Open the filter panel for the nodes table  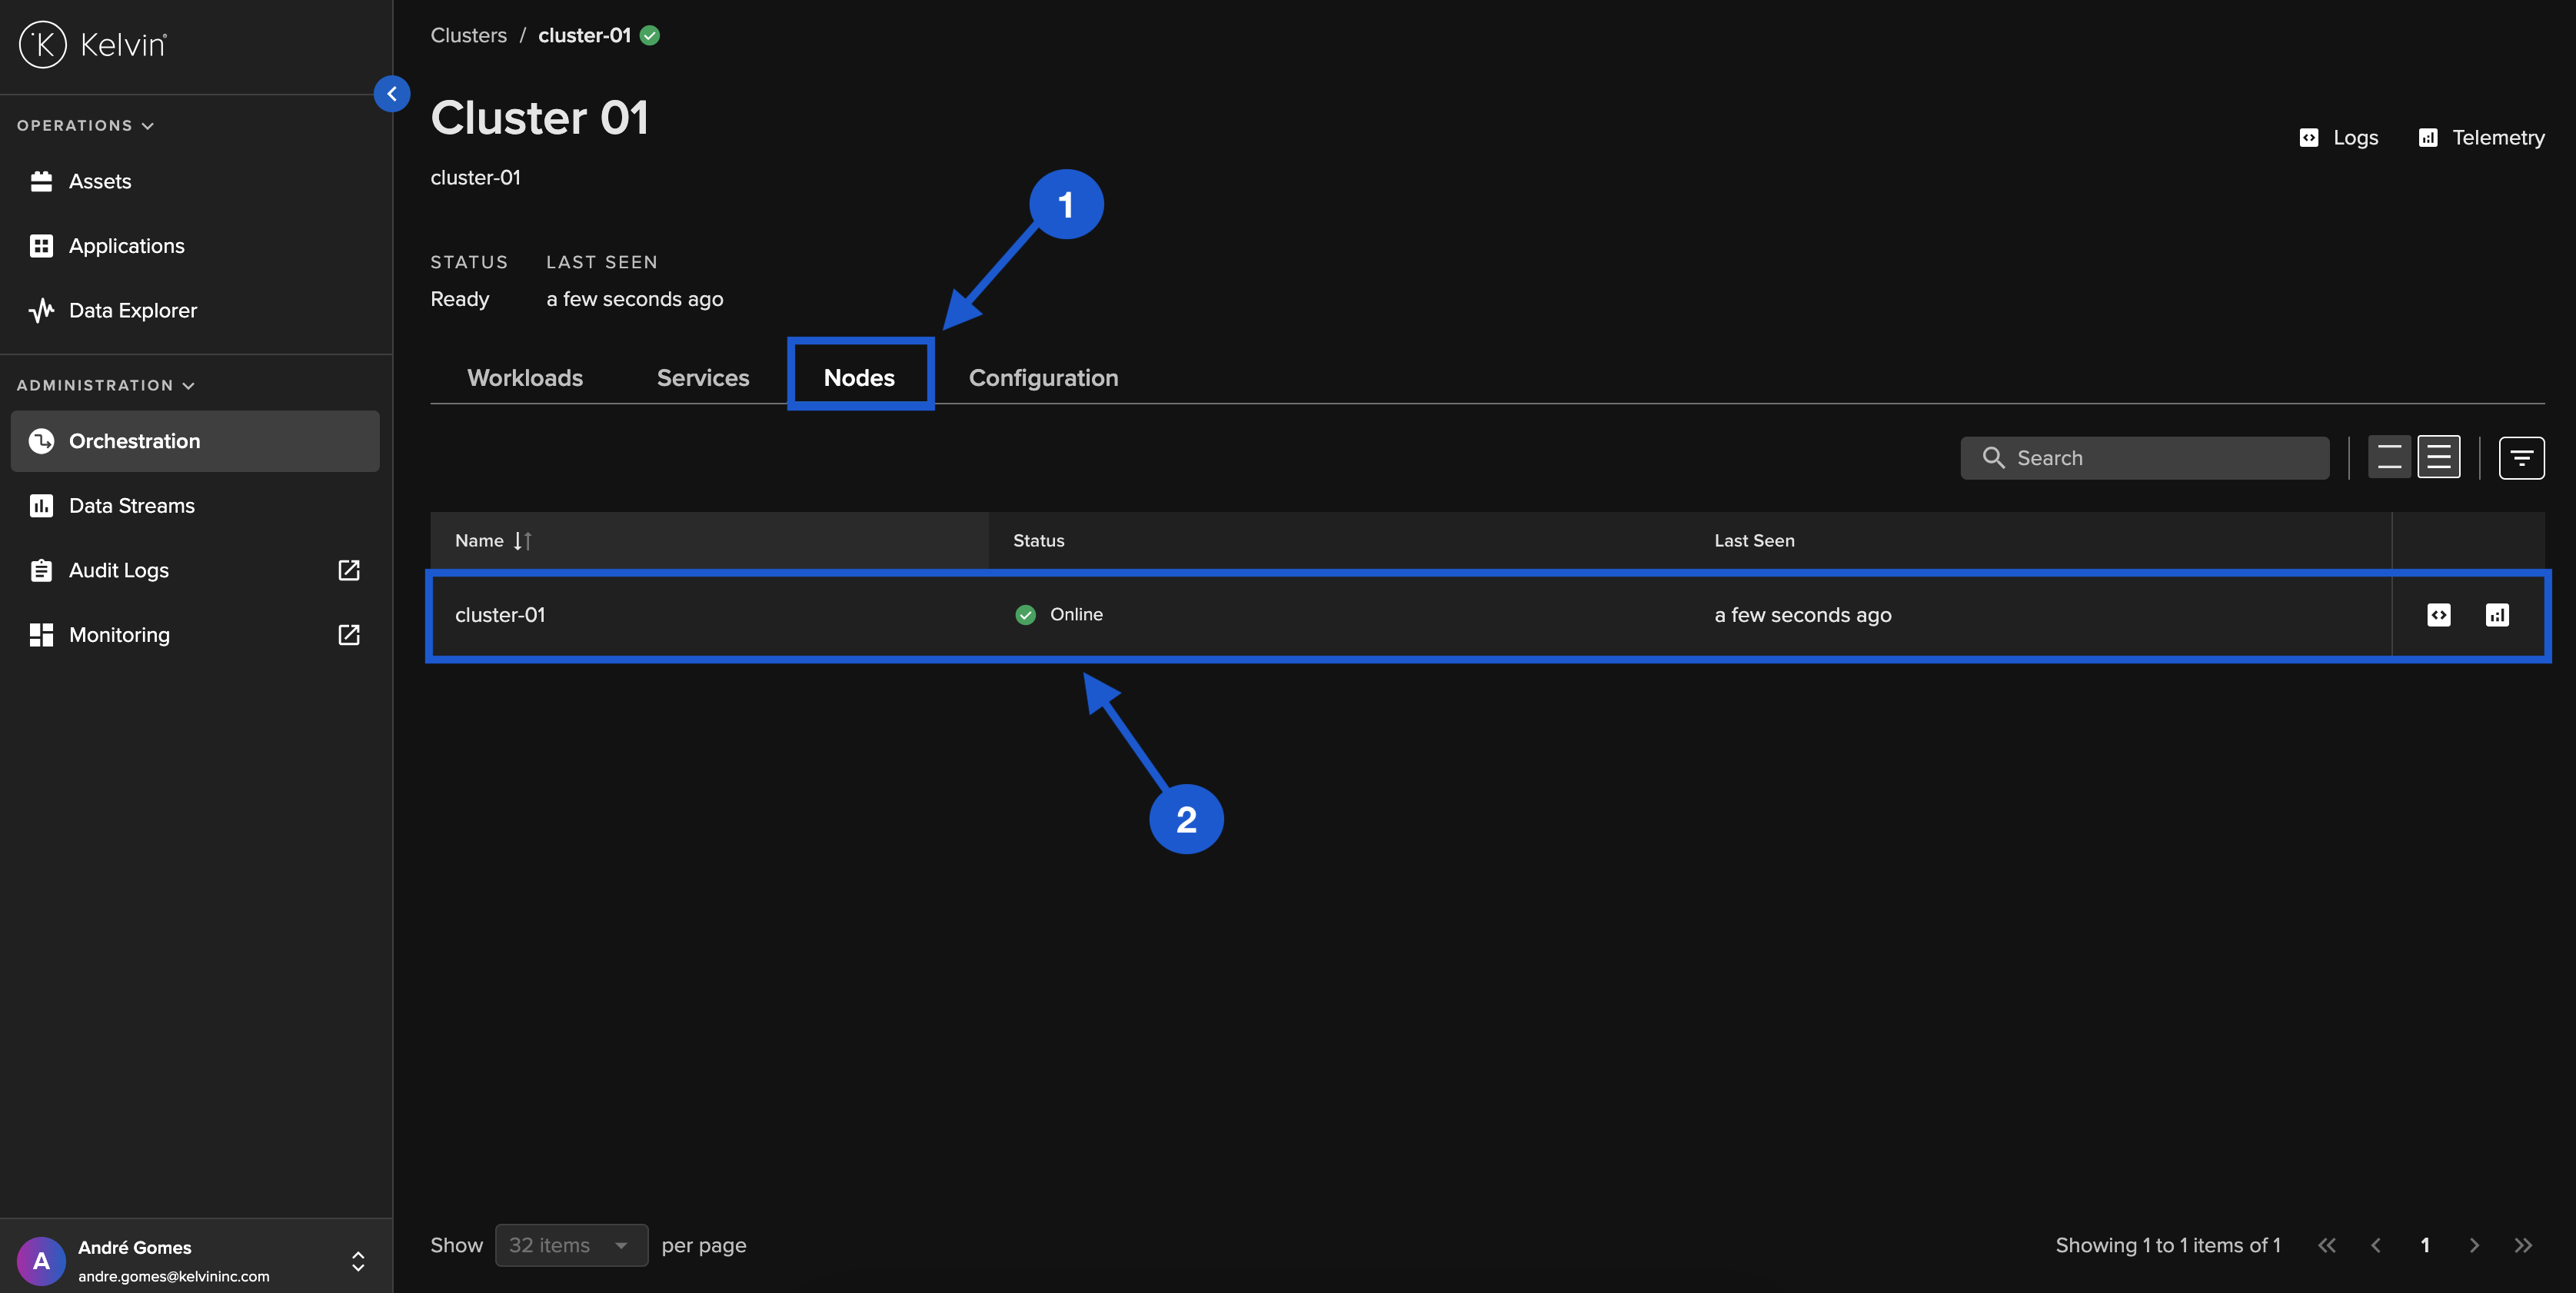tap(2522, 457)
